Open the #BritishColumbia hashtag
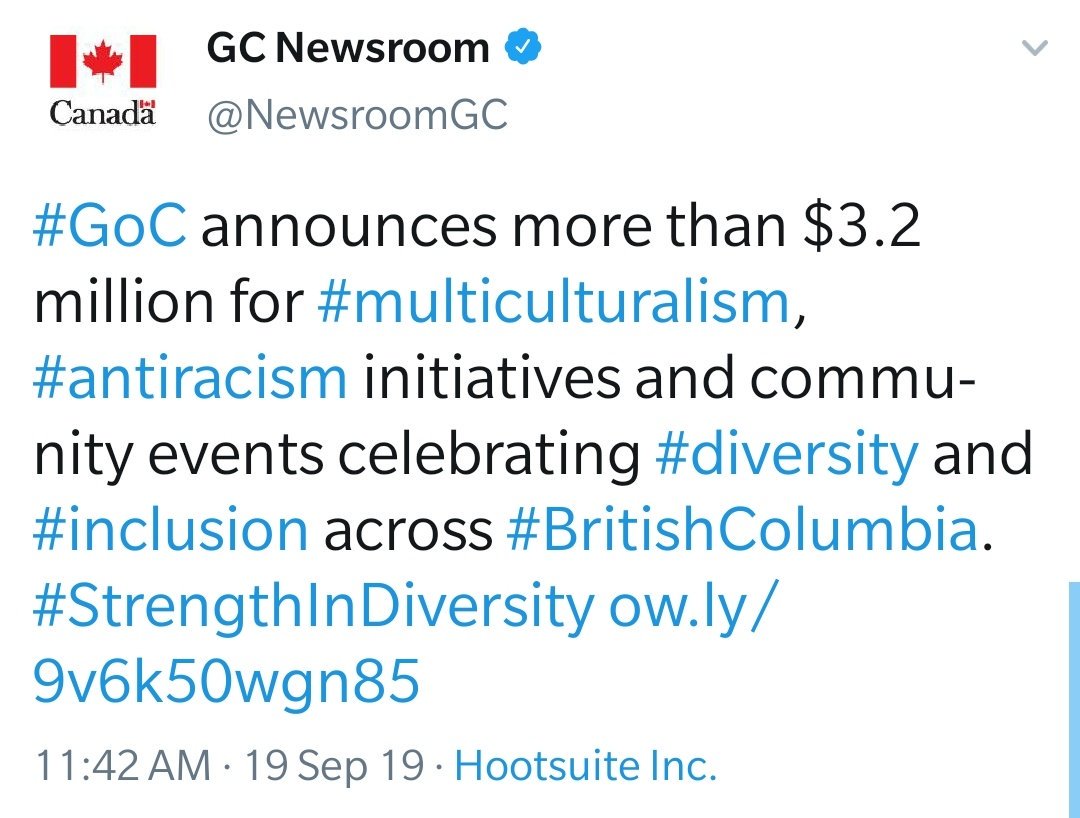The image size is (1080, 818). [742, 529]
